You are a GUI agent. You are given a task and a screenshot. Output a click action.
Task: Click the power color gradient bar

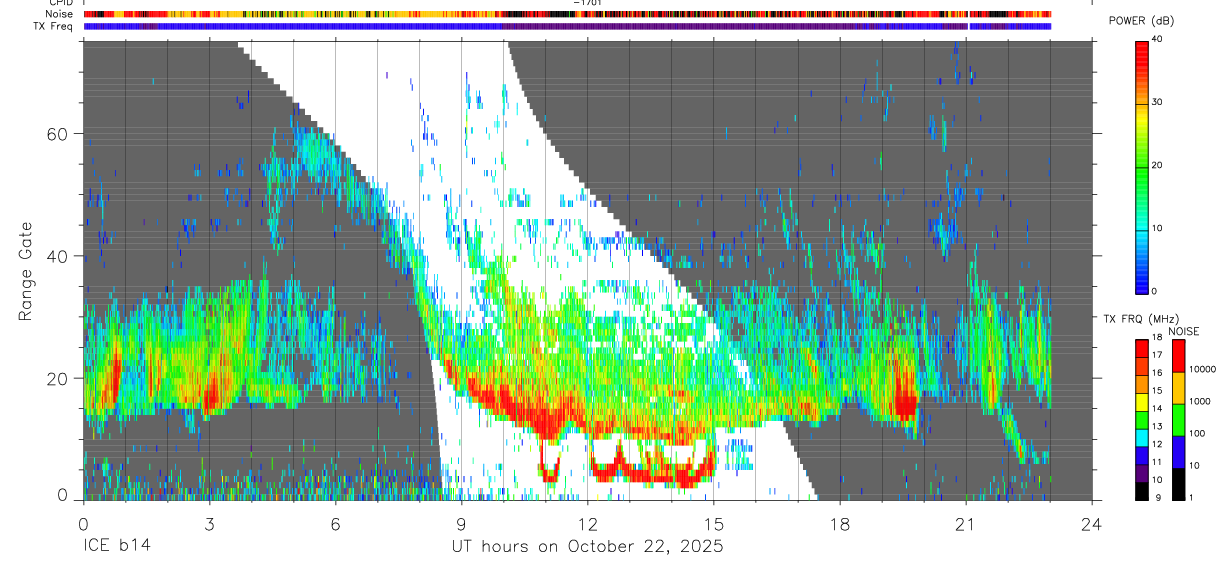(x=1142, y=166)
